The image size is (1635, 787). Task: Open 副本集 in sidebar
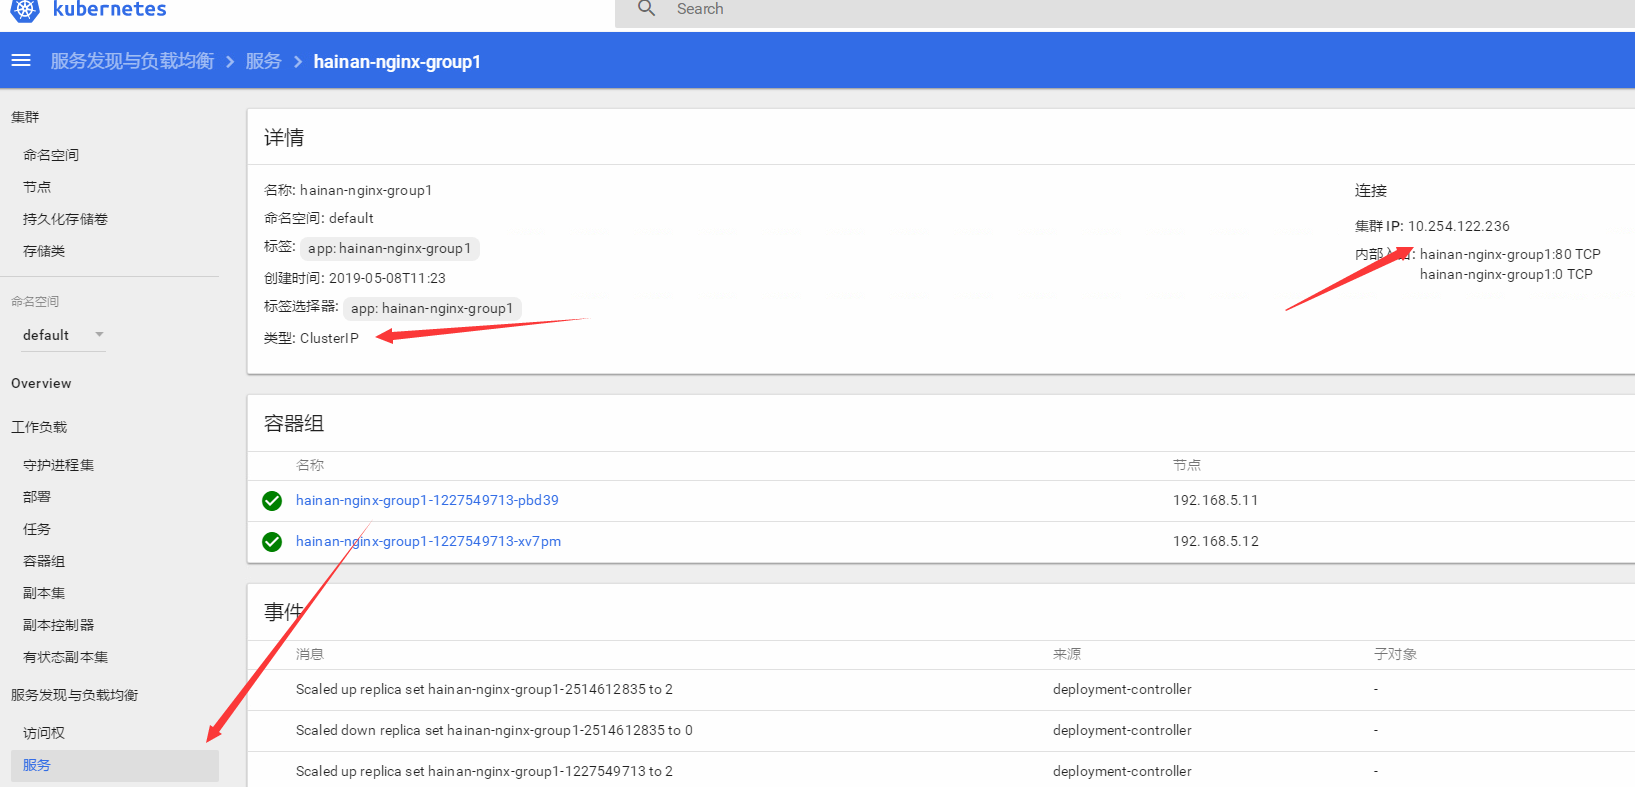(x=44, y=593)
